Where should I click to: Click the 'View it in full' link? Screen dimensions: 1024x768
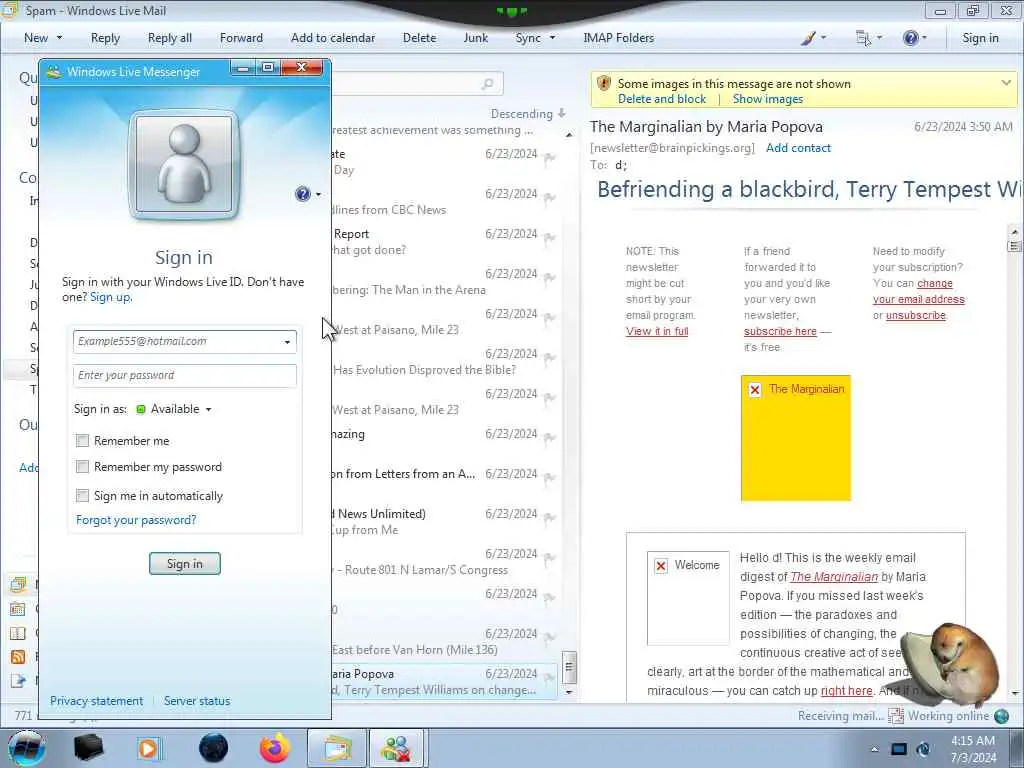pyautogui.click(x=657, y=331)
